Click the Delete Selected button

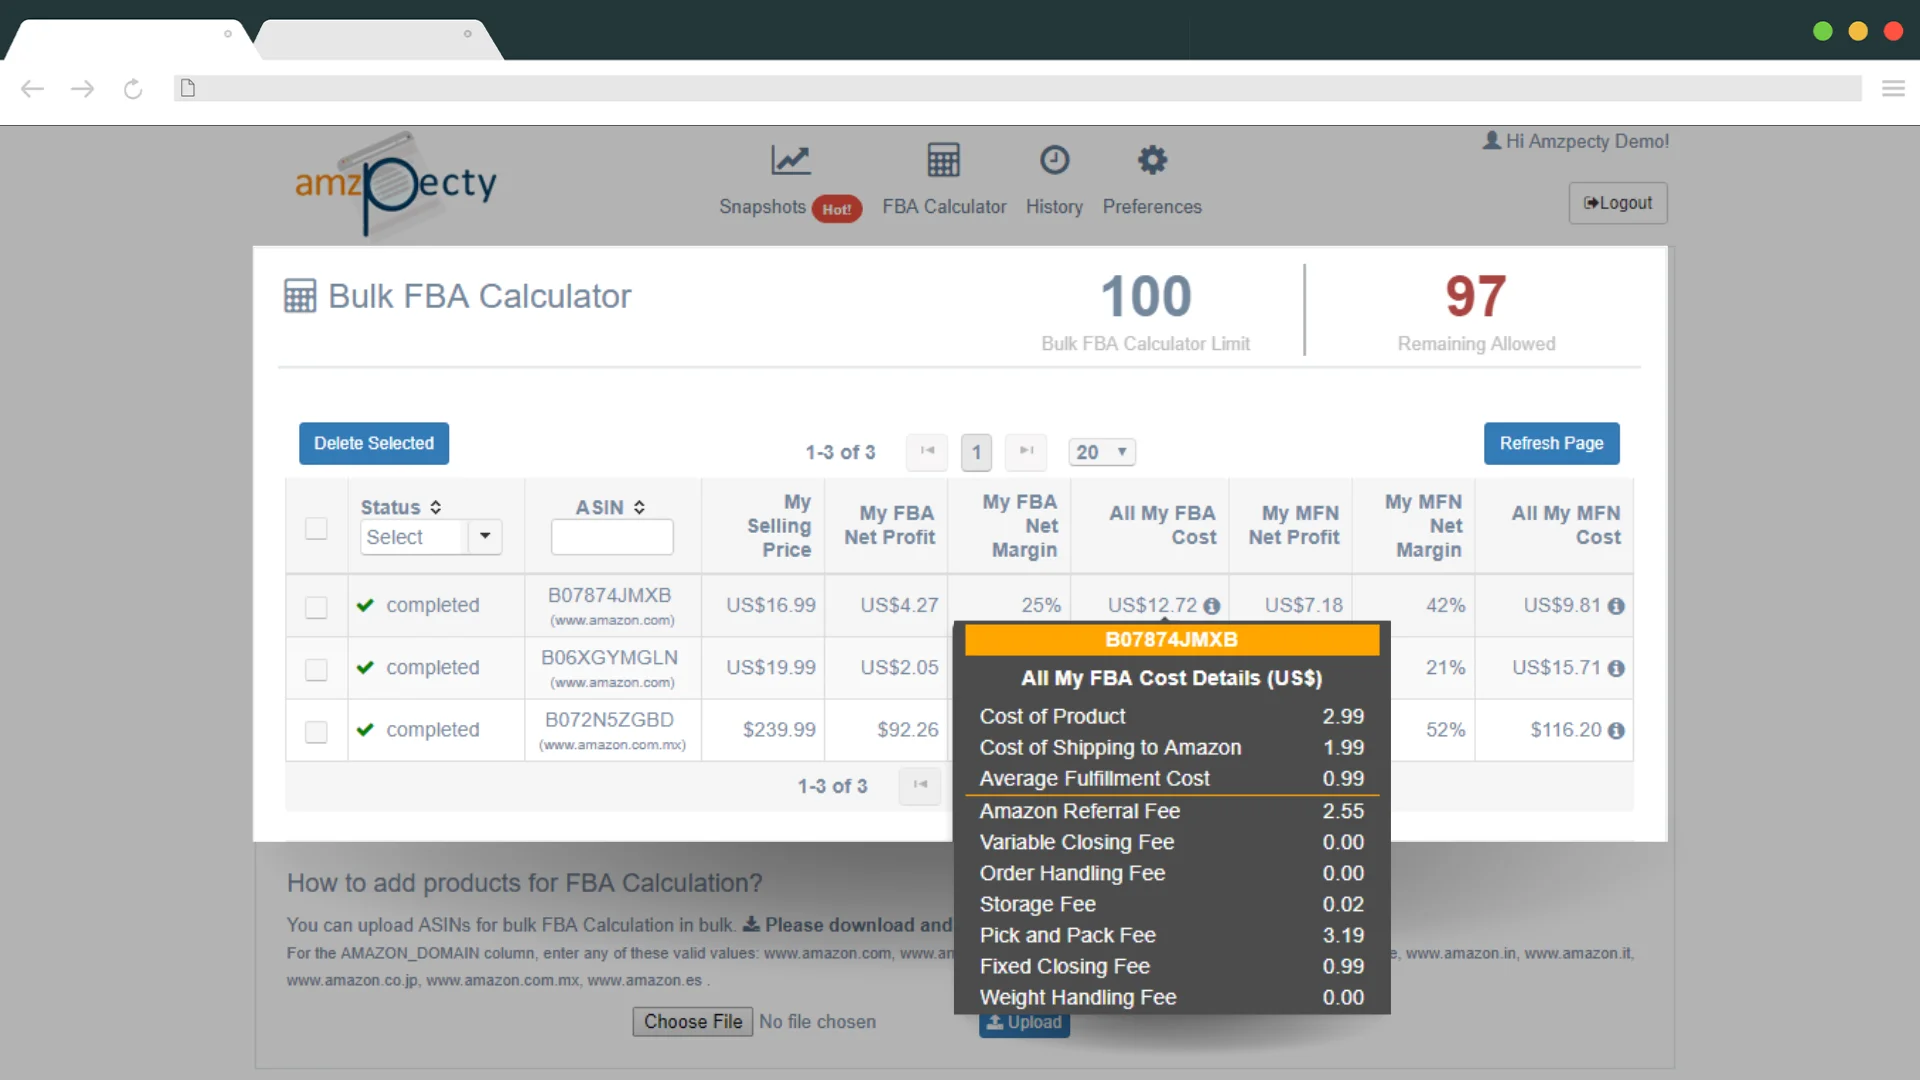(373, 443)
